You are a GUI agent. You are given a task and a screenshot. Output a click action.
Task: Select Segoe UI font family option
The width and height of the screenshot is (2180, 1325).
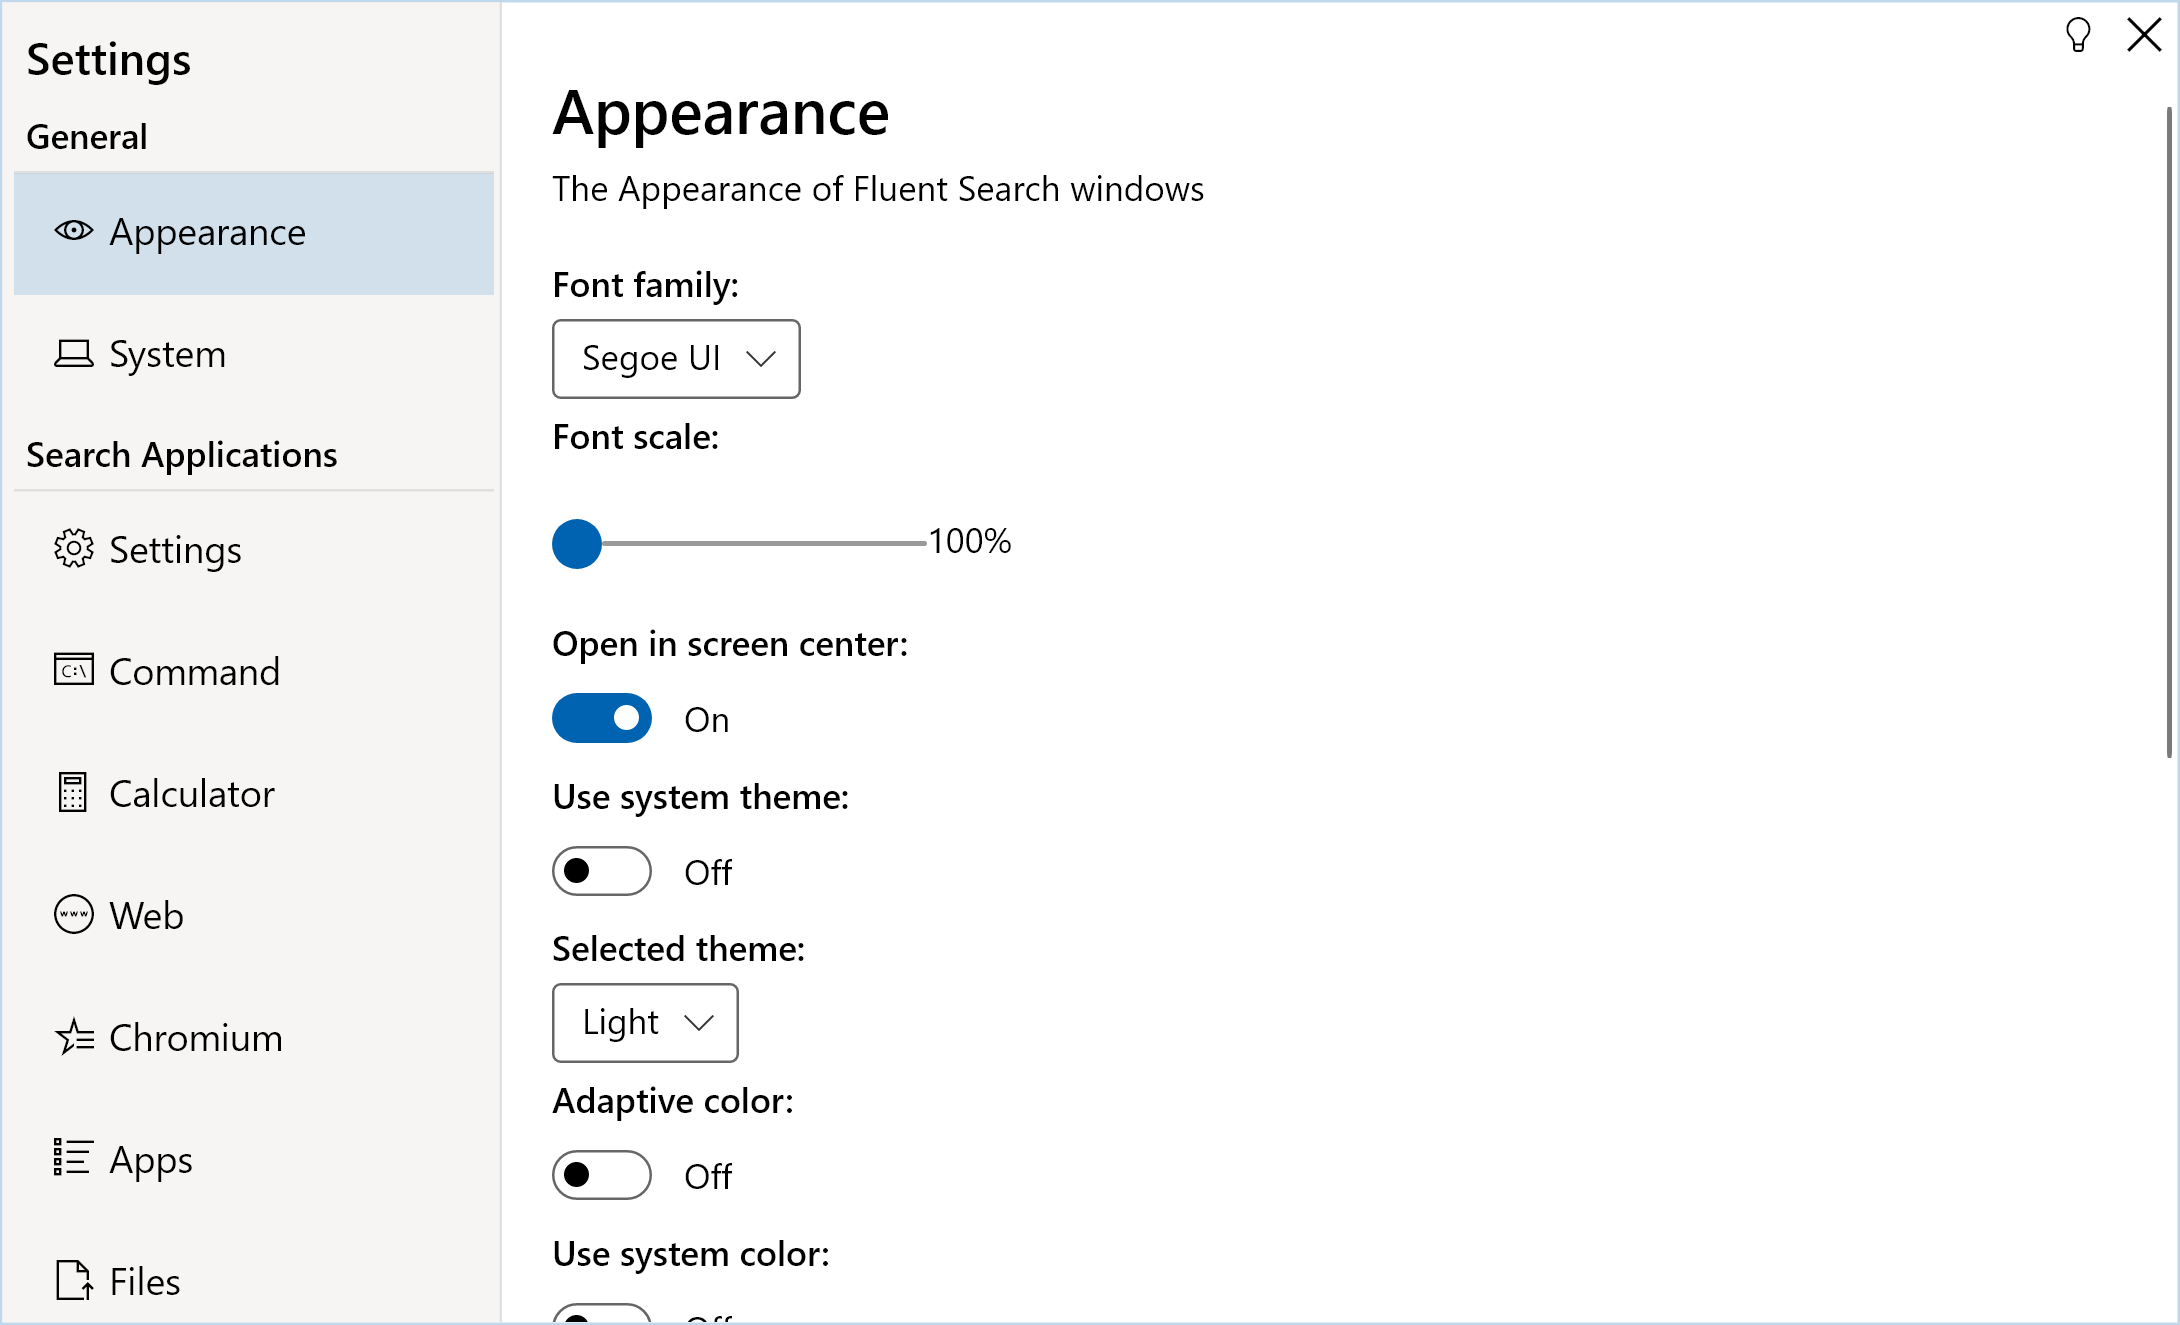pos(676,357)
